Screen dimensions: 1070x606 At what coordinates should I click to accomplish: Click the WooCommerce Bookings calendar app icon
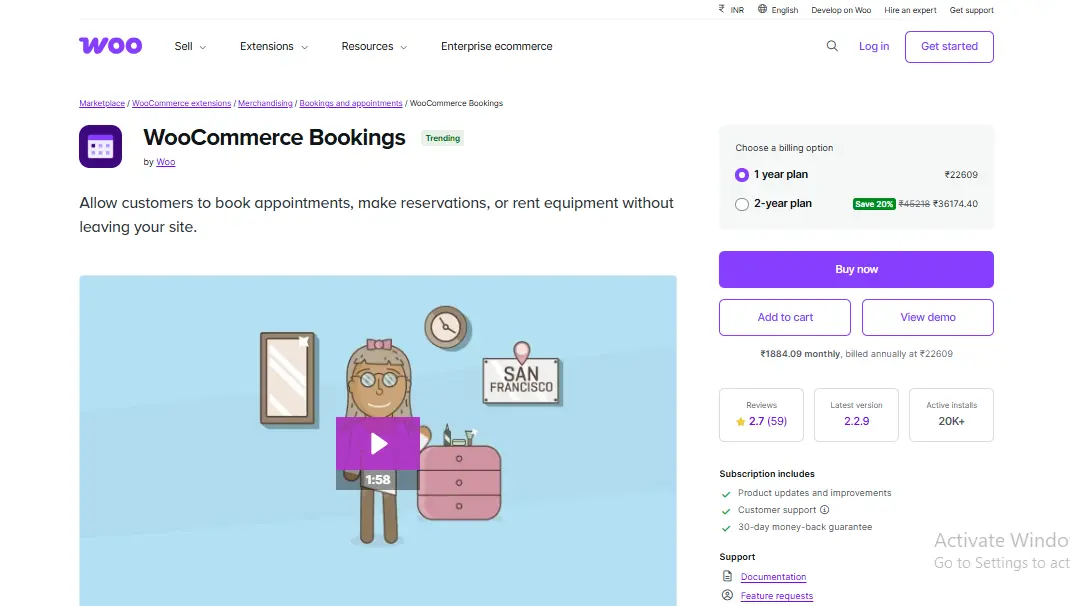coord(100,146)
